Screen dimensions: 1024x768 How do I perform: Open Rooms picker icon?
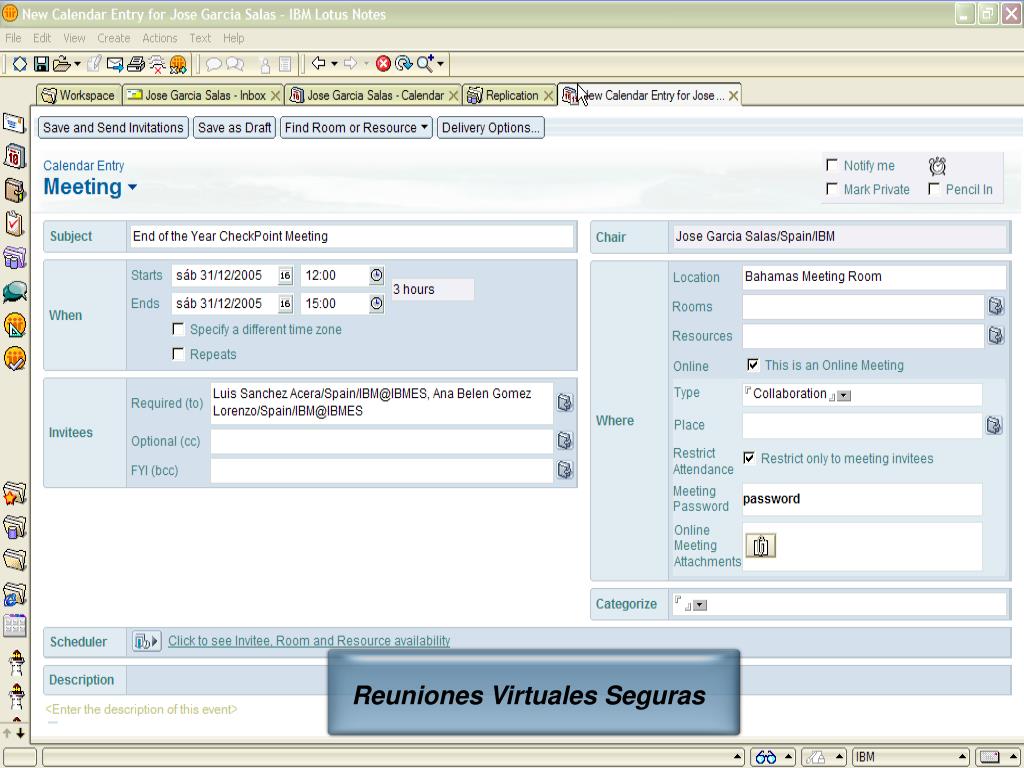point(995,306)
